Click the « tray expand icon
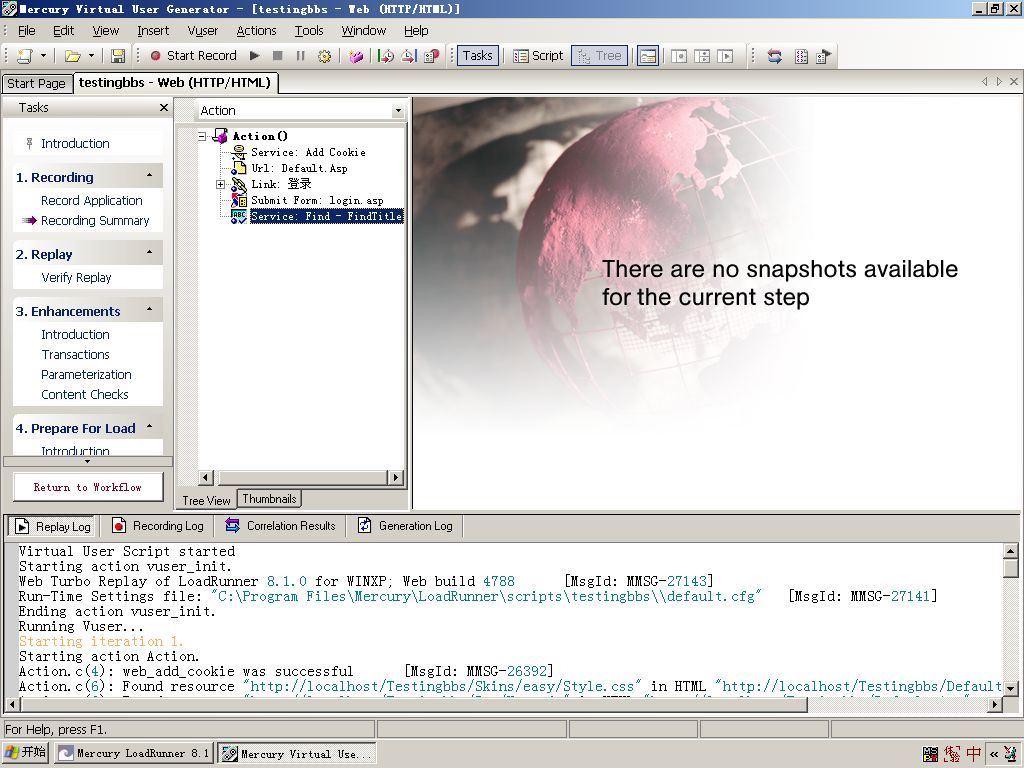Screen dimensions: 1024x768 click(x=994, y=754)
